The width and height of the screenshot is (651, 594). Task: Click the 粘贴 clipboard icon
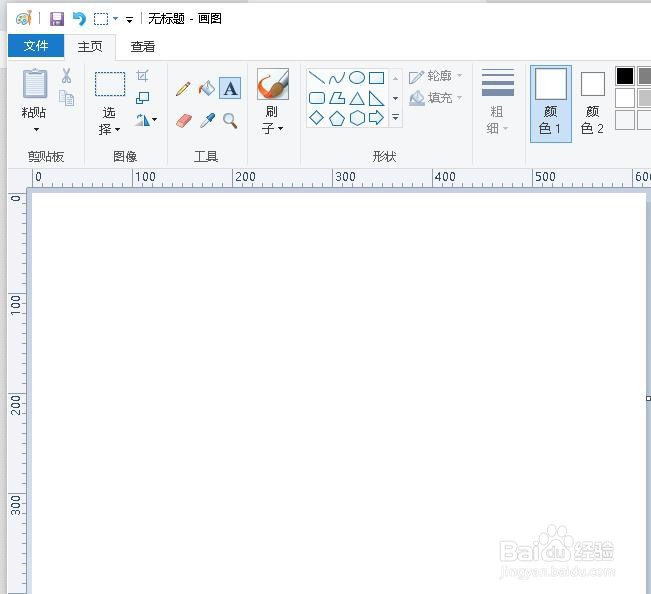35,83
